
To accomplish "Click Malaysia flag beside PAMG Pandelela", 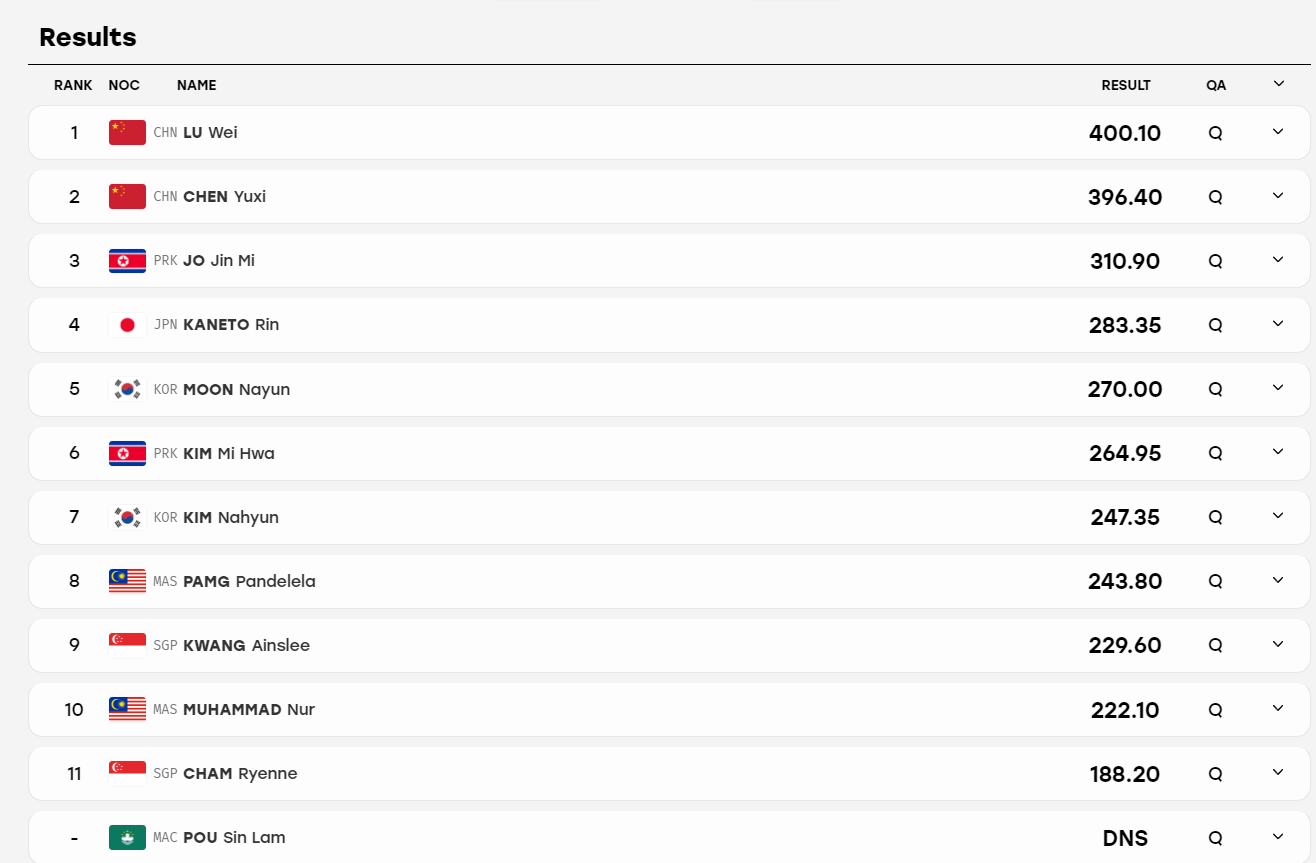I will (x=127, y=581).
